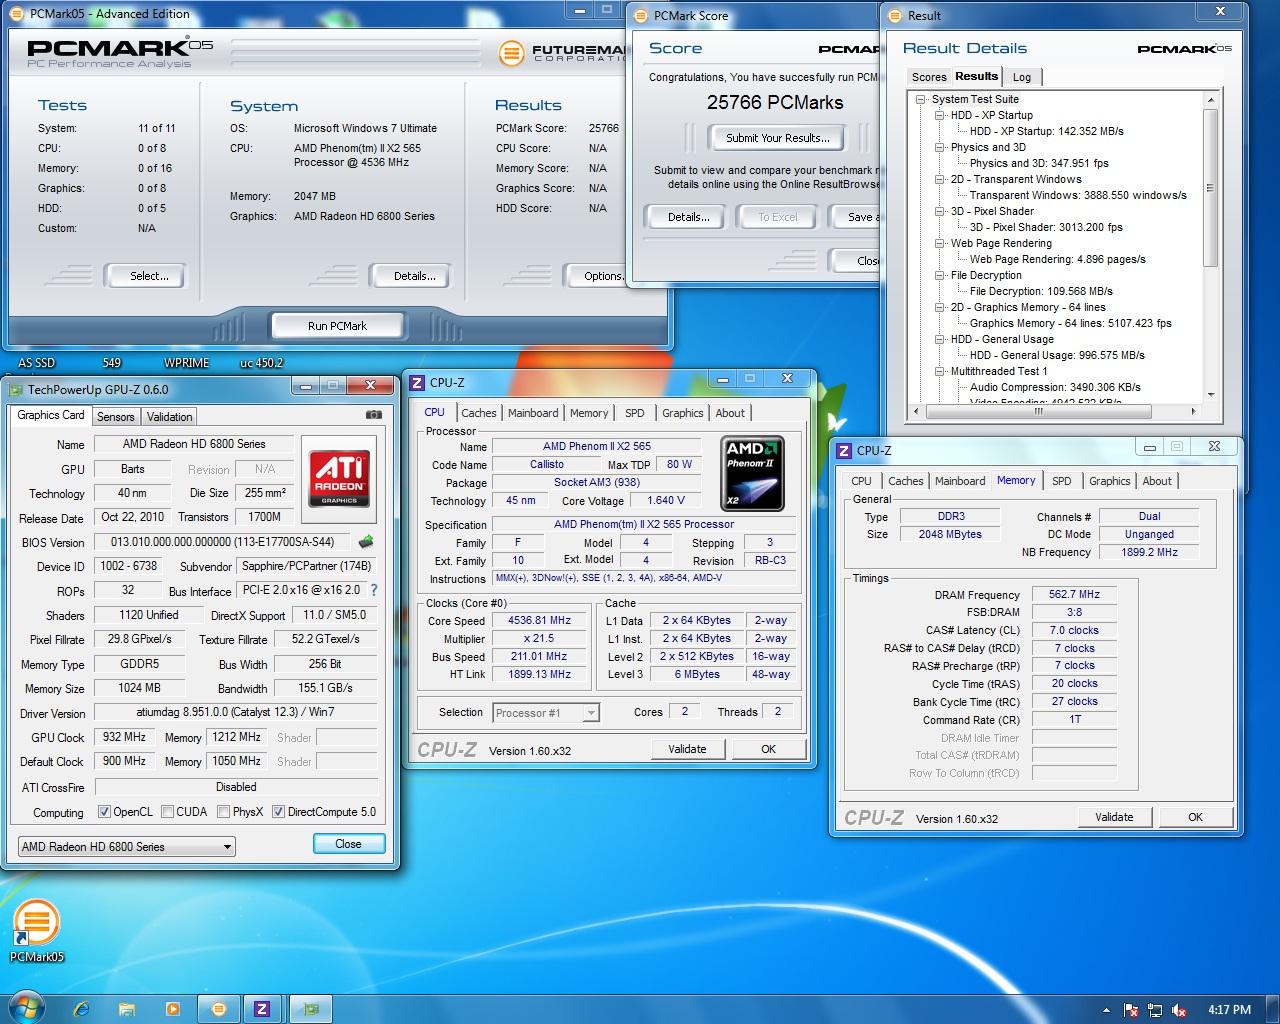Image resolution: width=1280 pixels, height=1024 pixels.
Task: Collapse the 2D - Transparent Windows node
Action: click(x=940, y=179)
